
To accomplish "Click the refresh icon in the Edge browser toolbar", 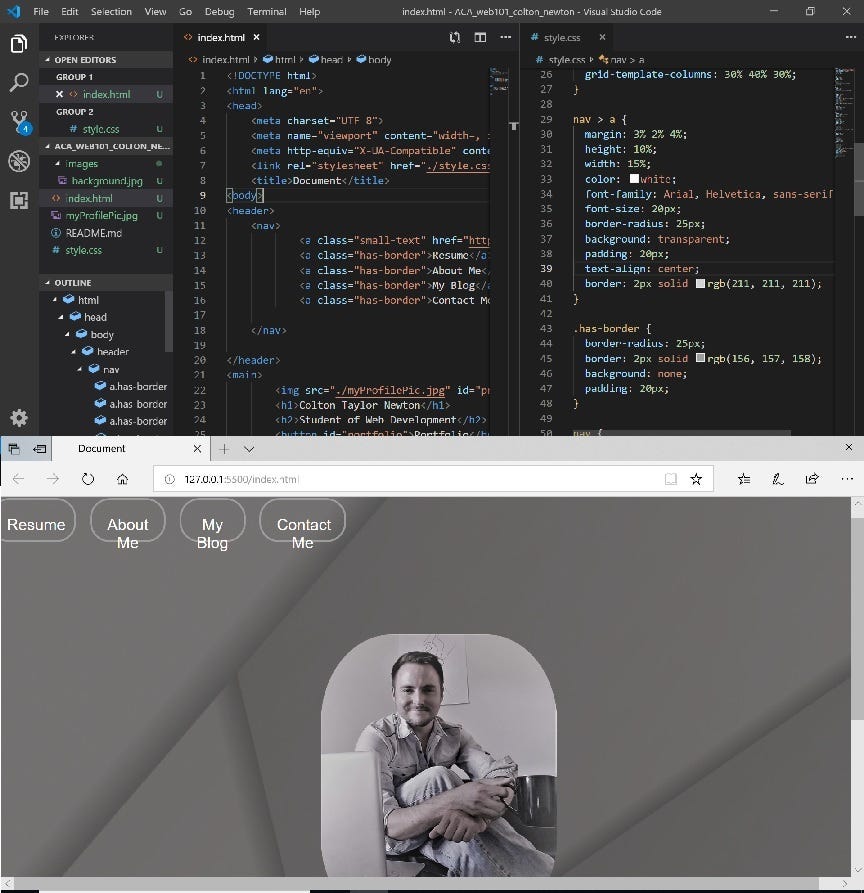I will pos(88,479).
